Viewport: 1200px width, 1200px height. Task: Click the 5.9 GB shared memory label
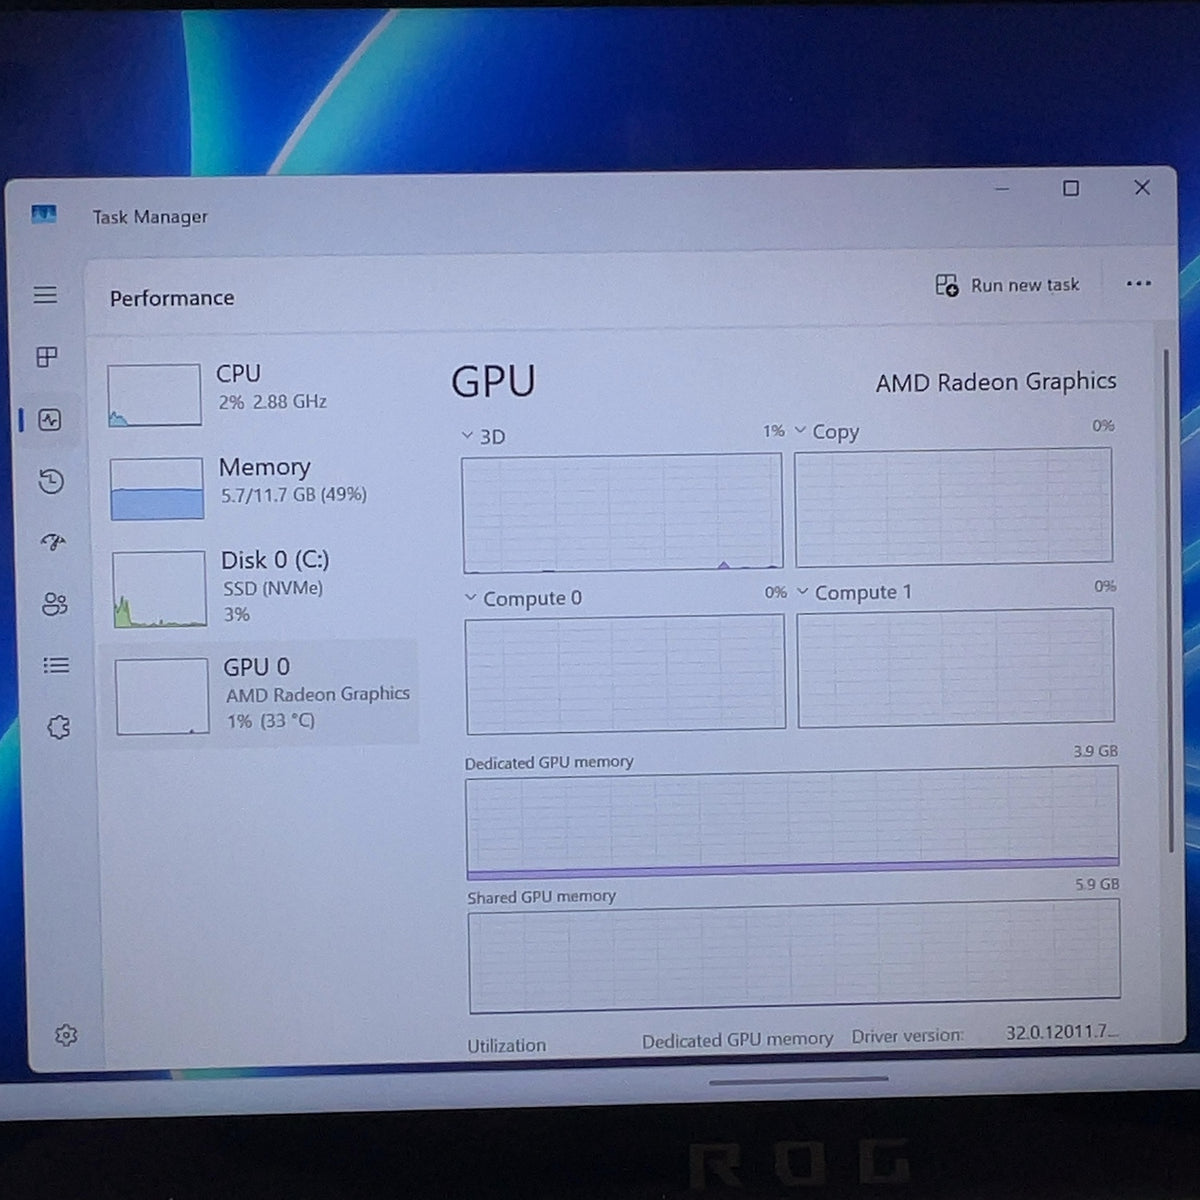1097,884
